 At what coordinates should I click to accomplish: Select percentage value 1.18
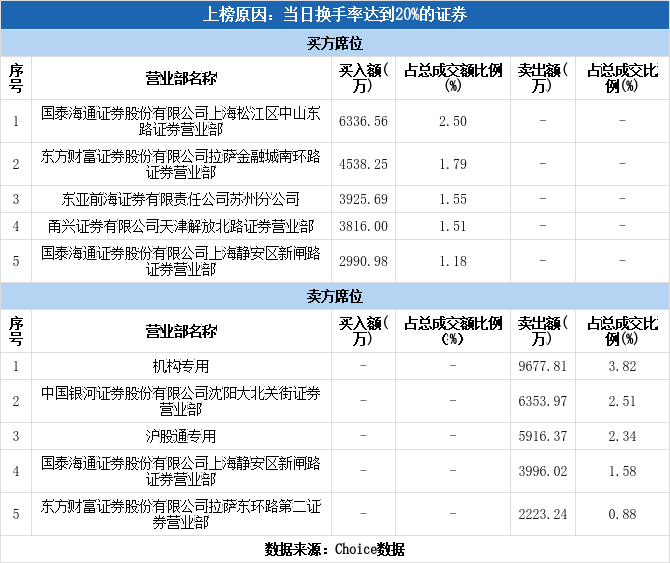coord(453,261)
